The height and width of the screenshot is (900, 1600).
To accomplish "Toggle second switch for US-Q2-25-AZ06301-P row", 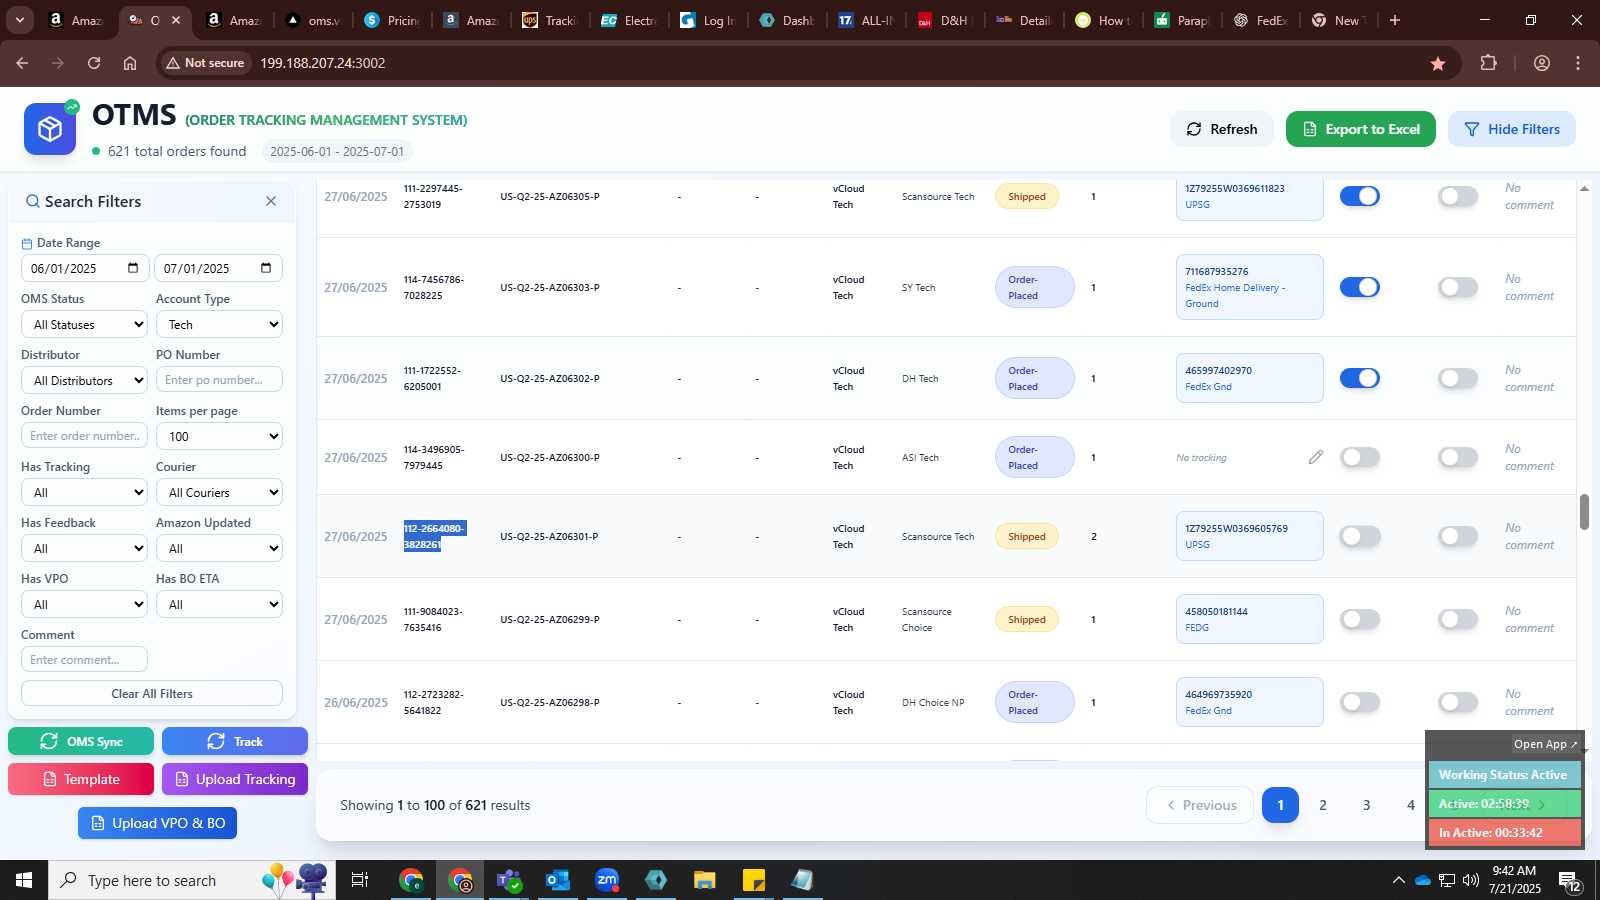I will 1457,536.
